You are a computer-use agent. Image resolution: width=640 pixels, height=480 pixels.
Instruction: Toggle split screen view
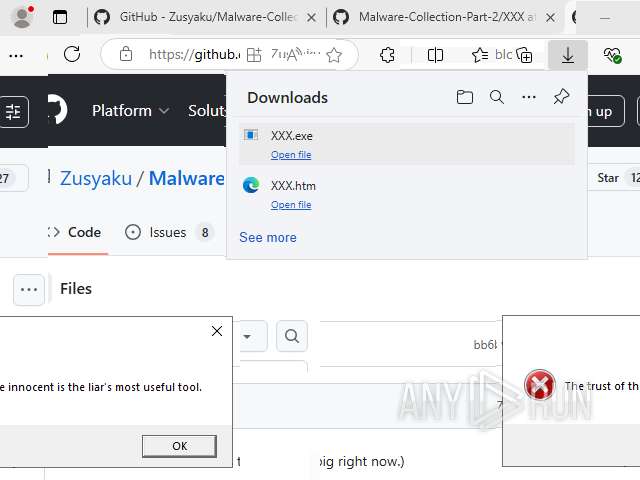[435, 55]
